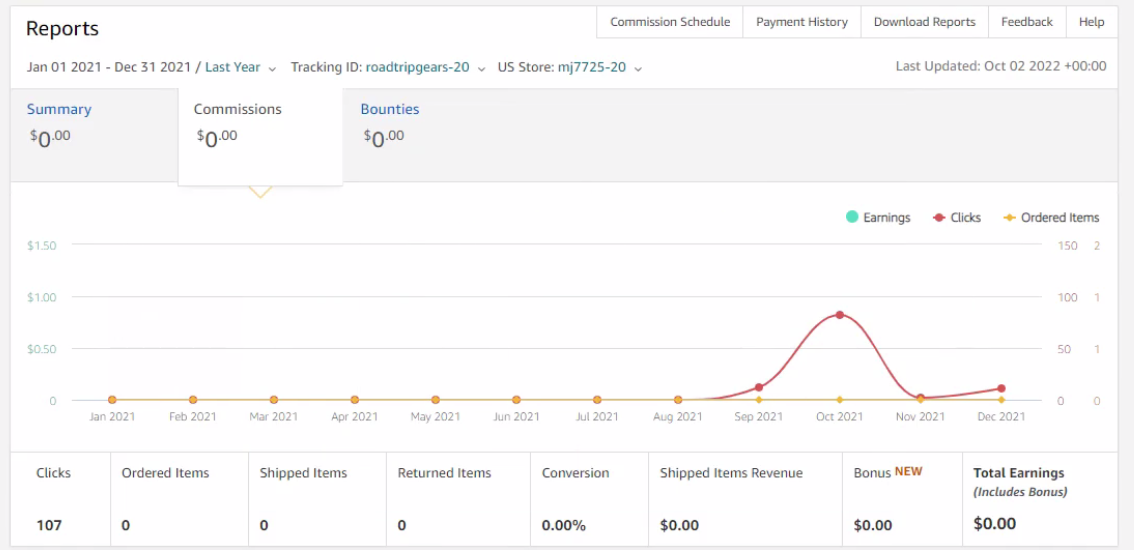Toggle the Ordered Items legend series

coord(1052,217)
